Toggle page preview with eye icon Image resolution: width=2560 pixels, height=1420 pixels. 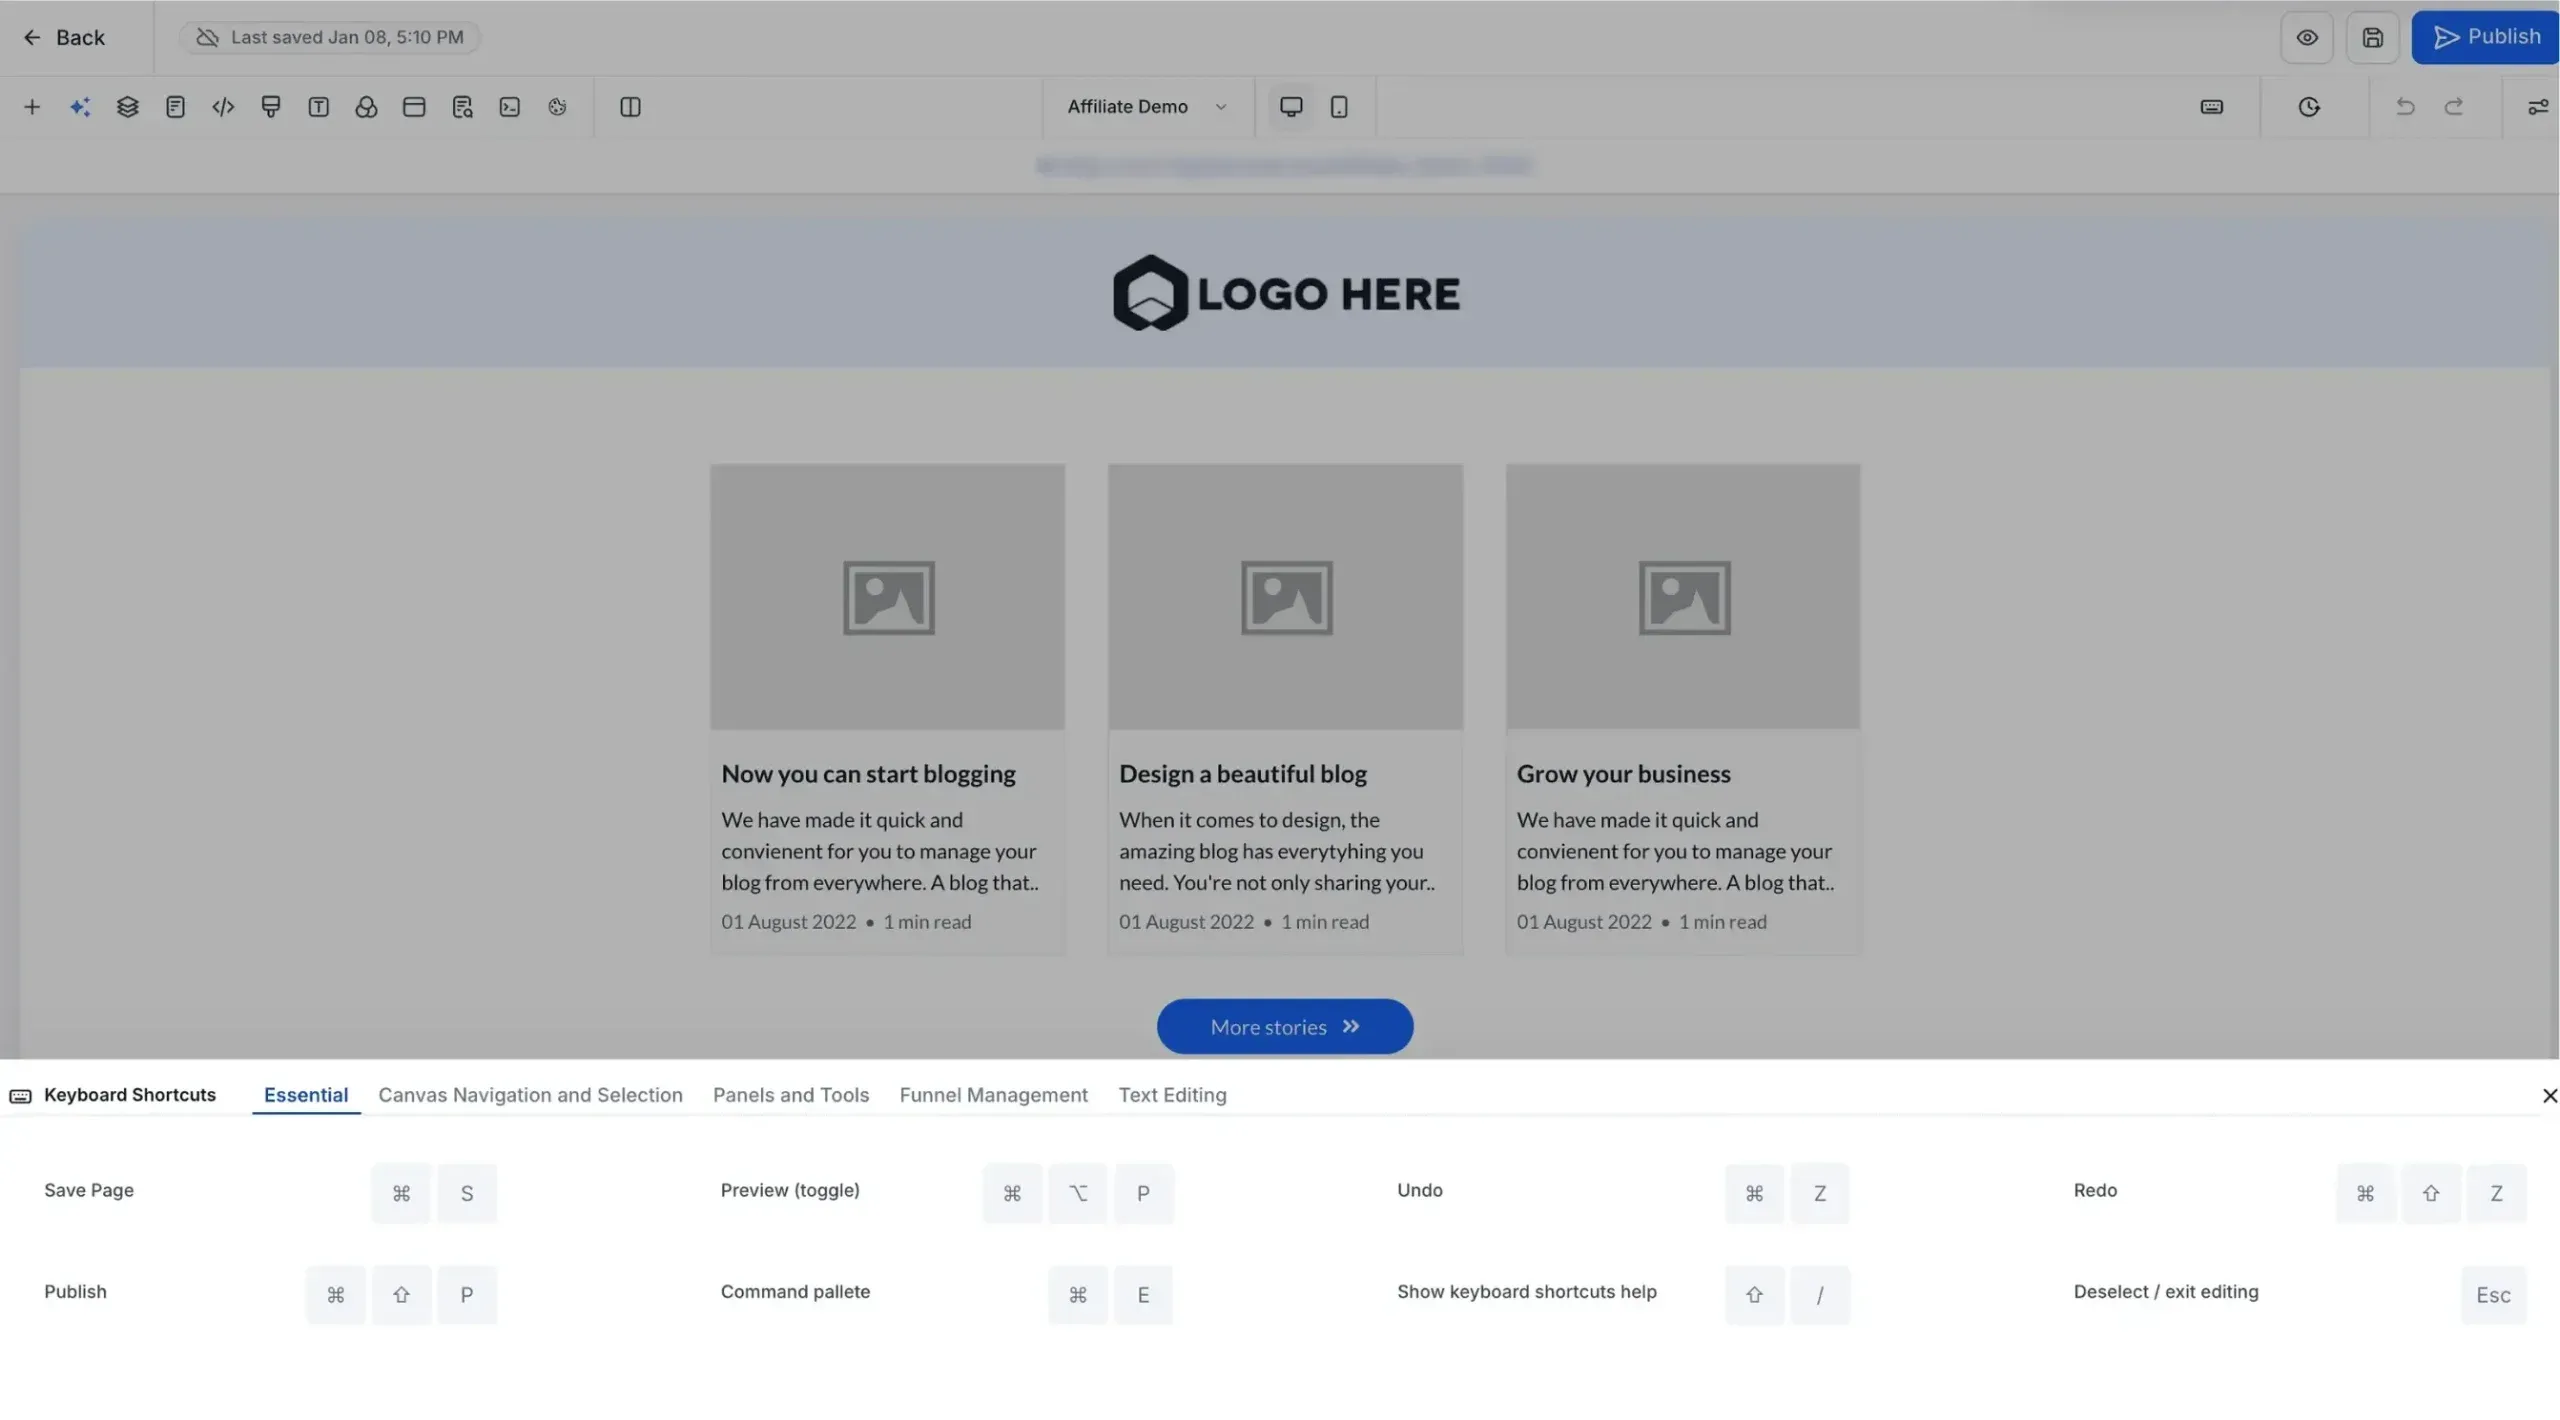(2306, 38)
